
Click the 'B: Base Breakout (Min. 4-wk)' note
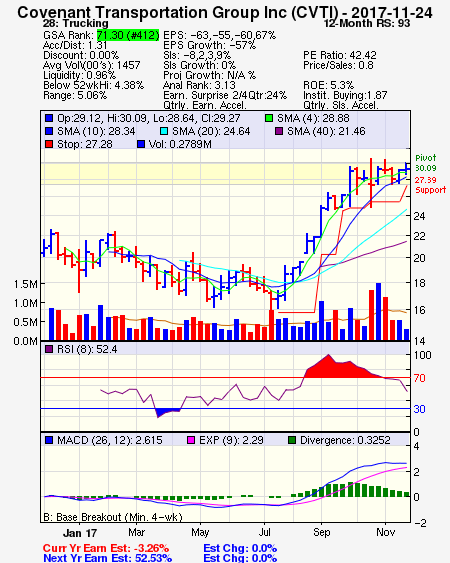click(x=113, y=517)
